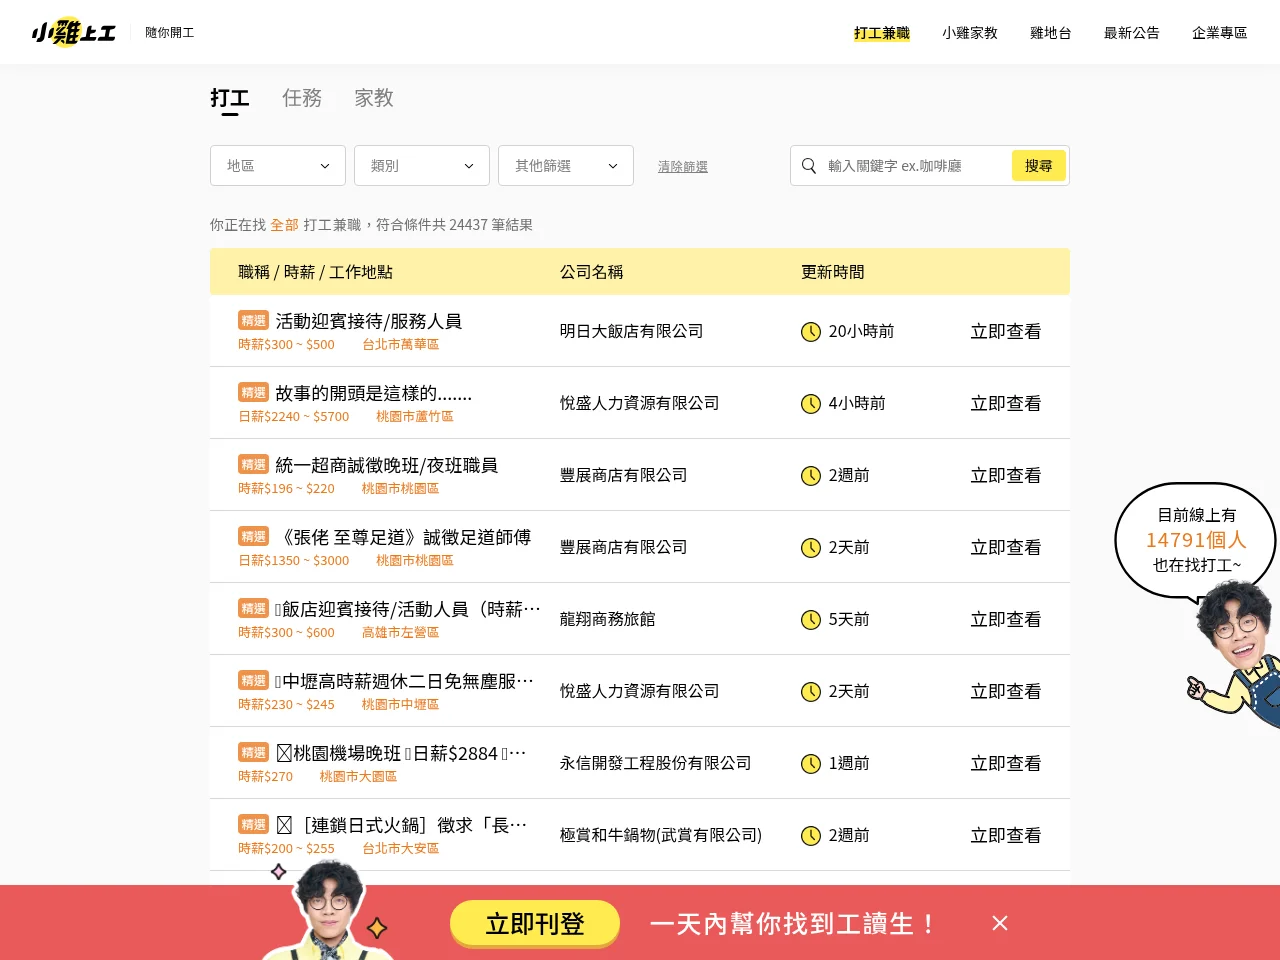Viewport: 1280px width, 960px height.
Task: Click 隨你開工 tagline beside logo
Action: click(x=170, y=33)
